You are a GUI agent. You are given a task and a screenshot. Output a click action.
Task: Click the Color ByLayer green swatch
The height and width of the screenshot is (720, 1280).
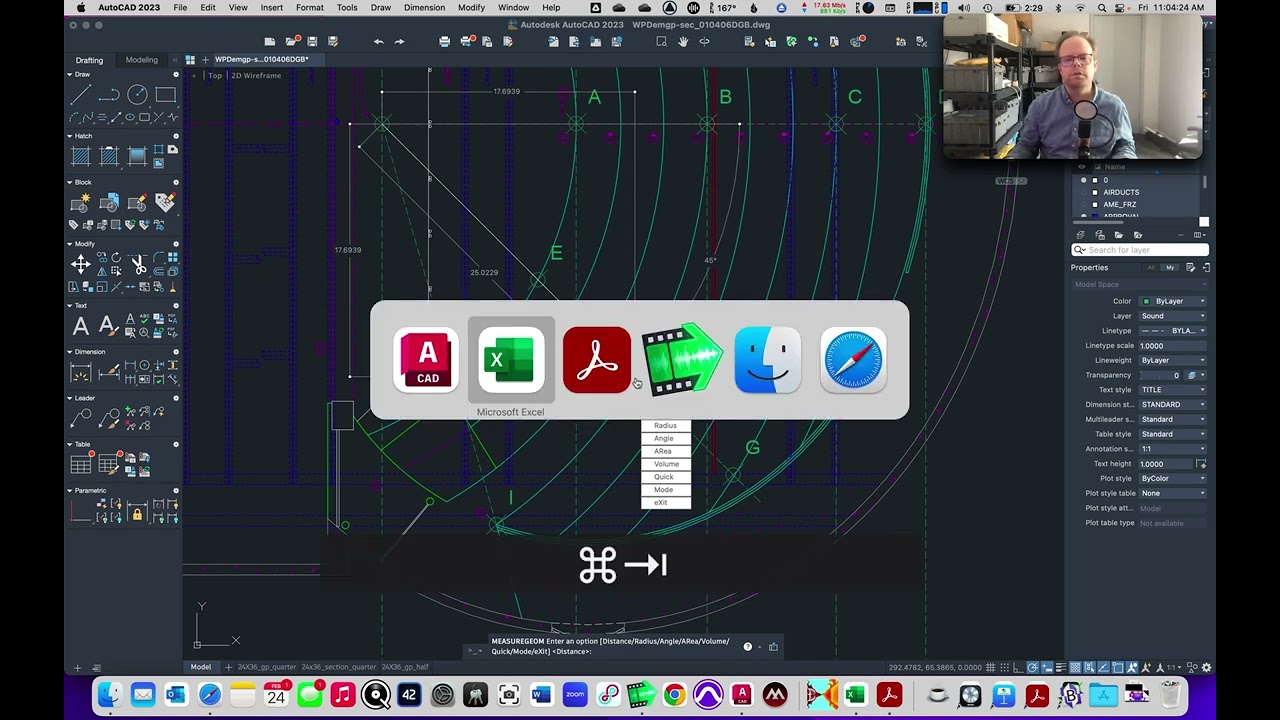pyautogui.click(x=1146, y=301)
